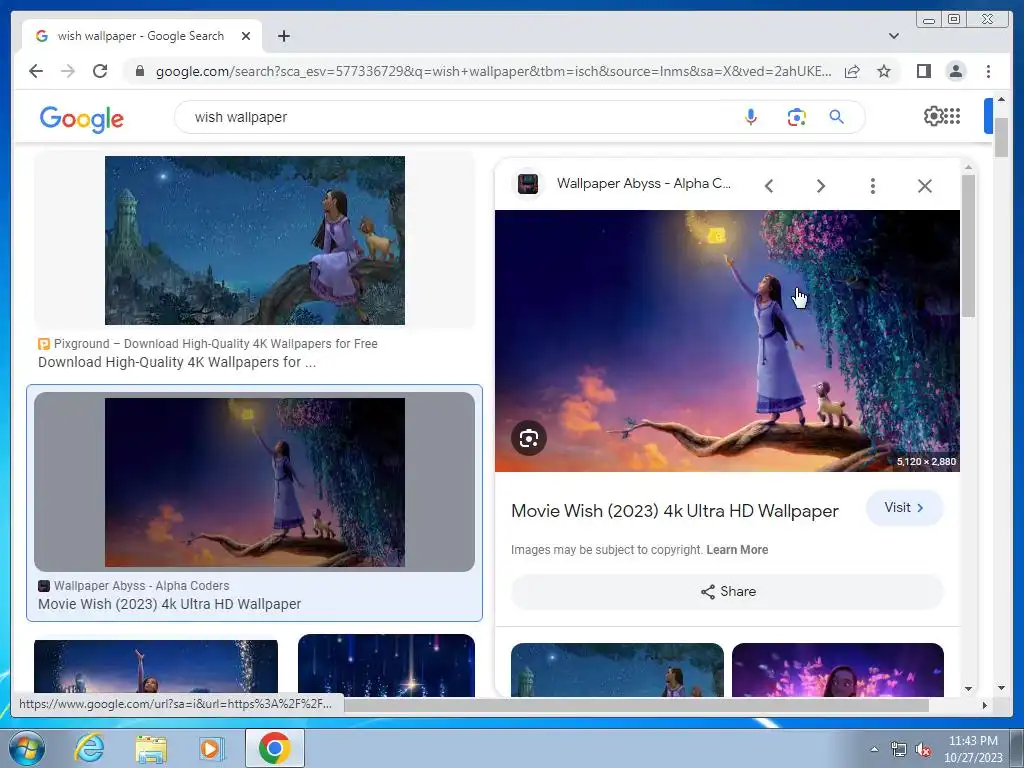Click Chrome icon in taskbar
The image size is (1024, 768).
coord(274,748)
